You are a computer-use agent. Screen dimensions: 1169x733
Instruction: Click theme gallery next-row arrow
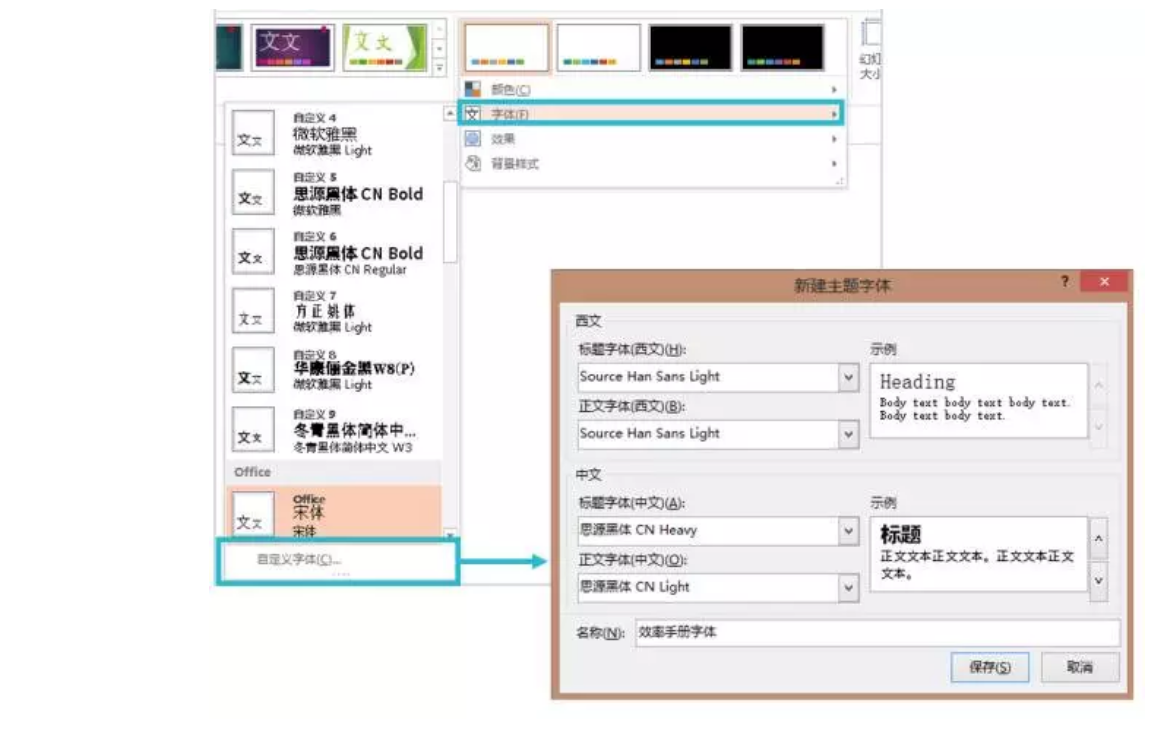439,48
